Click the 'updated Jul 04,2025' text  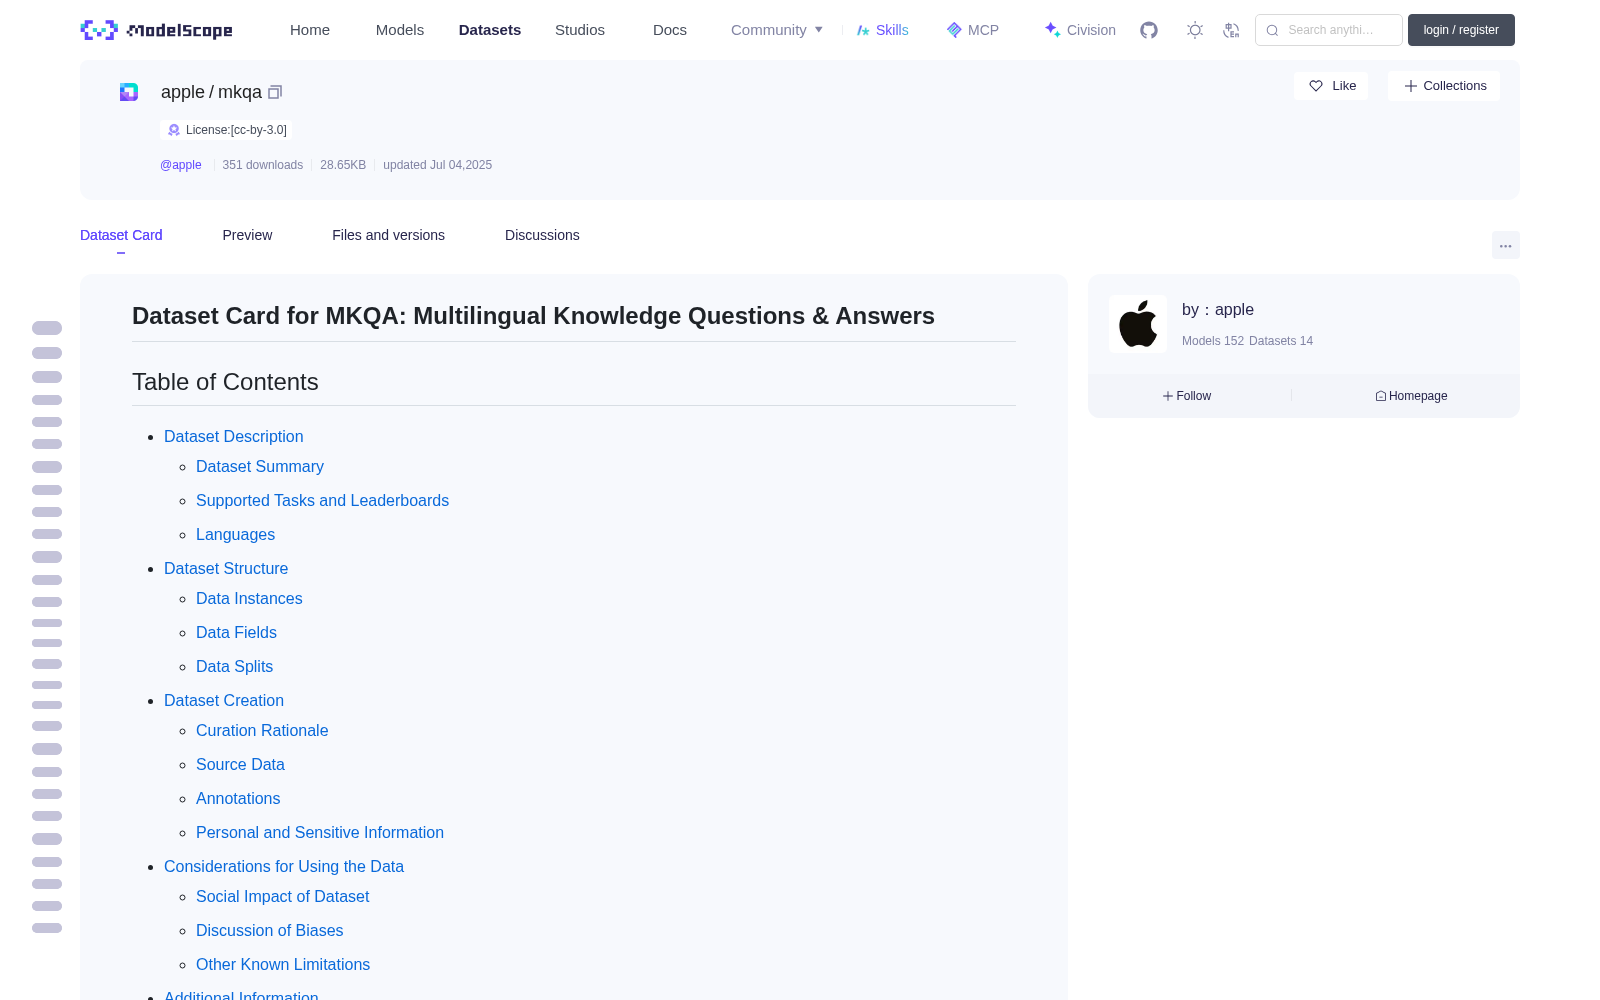click(437, 165)
